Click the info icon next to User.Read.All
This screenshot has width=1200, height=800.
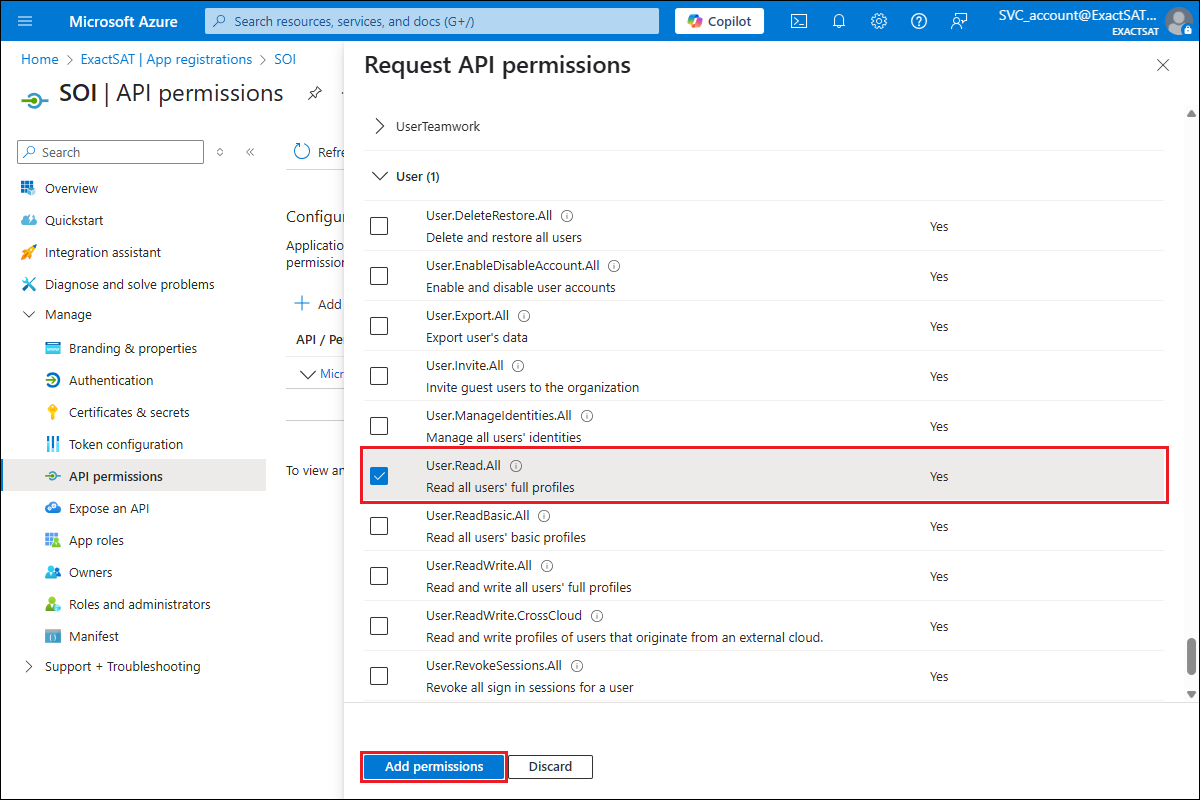click(x=516, y=466)
